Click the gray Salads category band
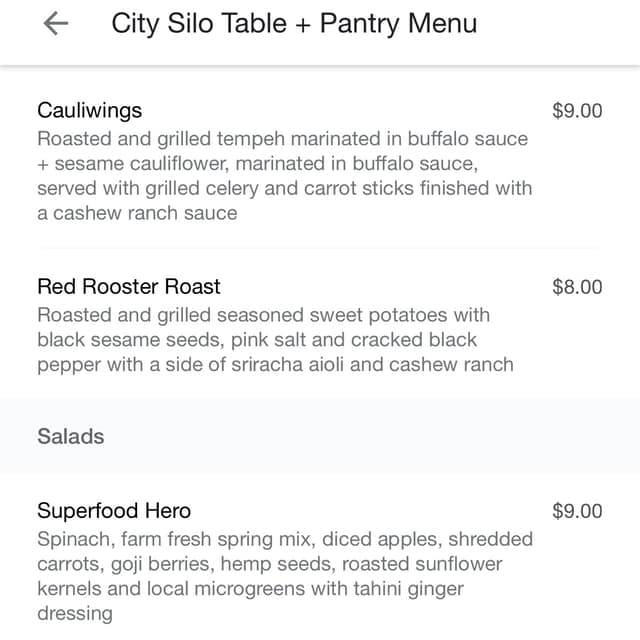 pyautogui.click(x=320, y=436)
